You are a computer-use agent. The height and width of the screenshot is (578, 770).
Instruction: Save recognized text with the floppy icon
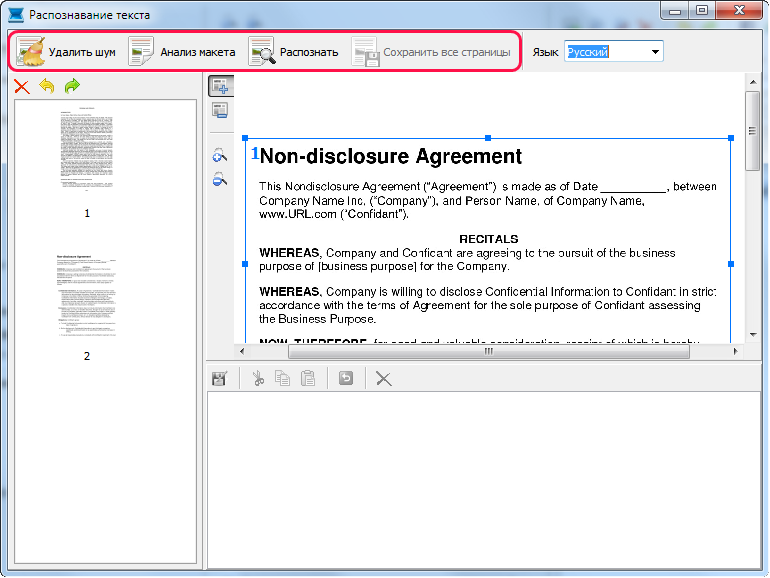(219, 379)
